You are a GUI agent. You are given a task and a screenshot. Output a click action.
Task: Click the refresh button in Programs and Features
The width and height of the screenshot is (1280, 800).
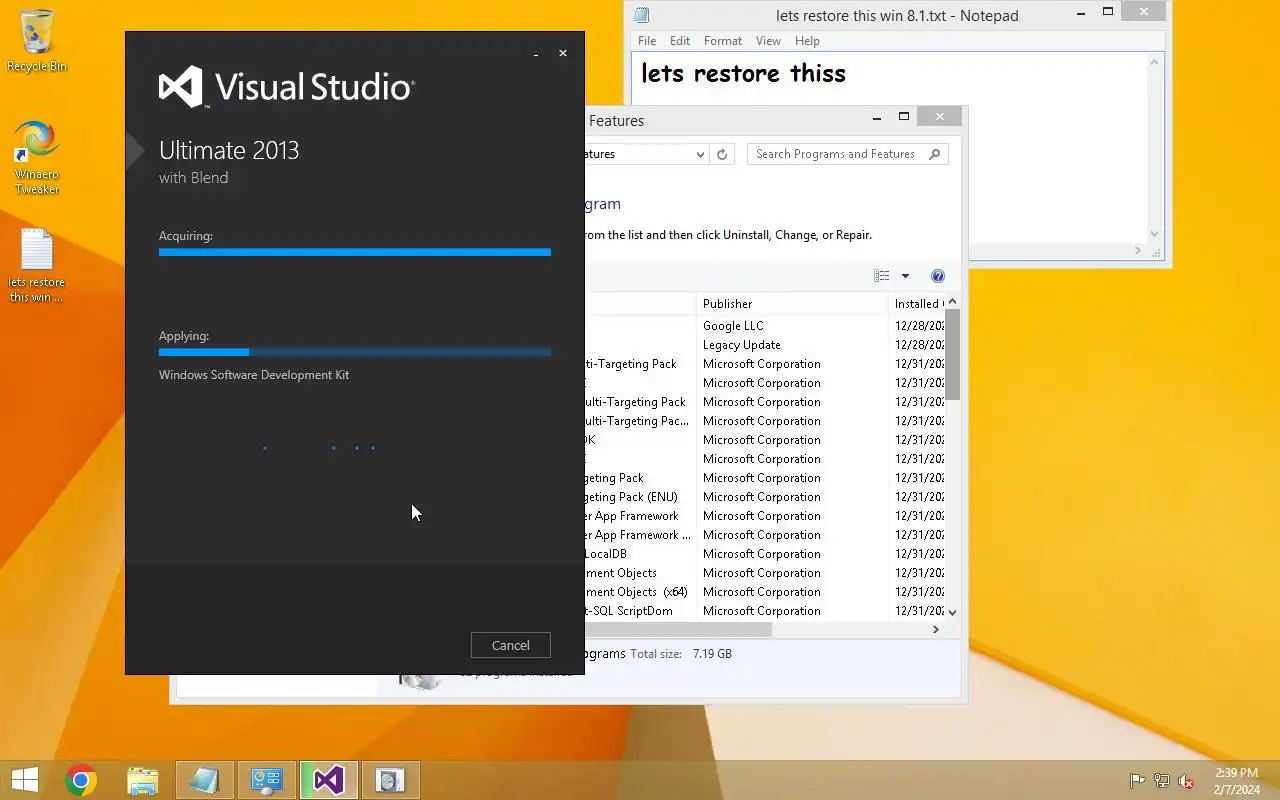pyautogui.click(x=722, y=154)
